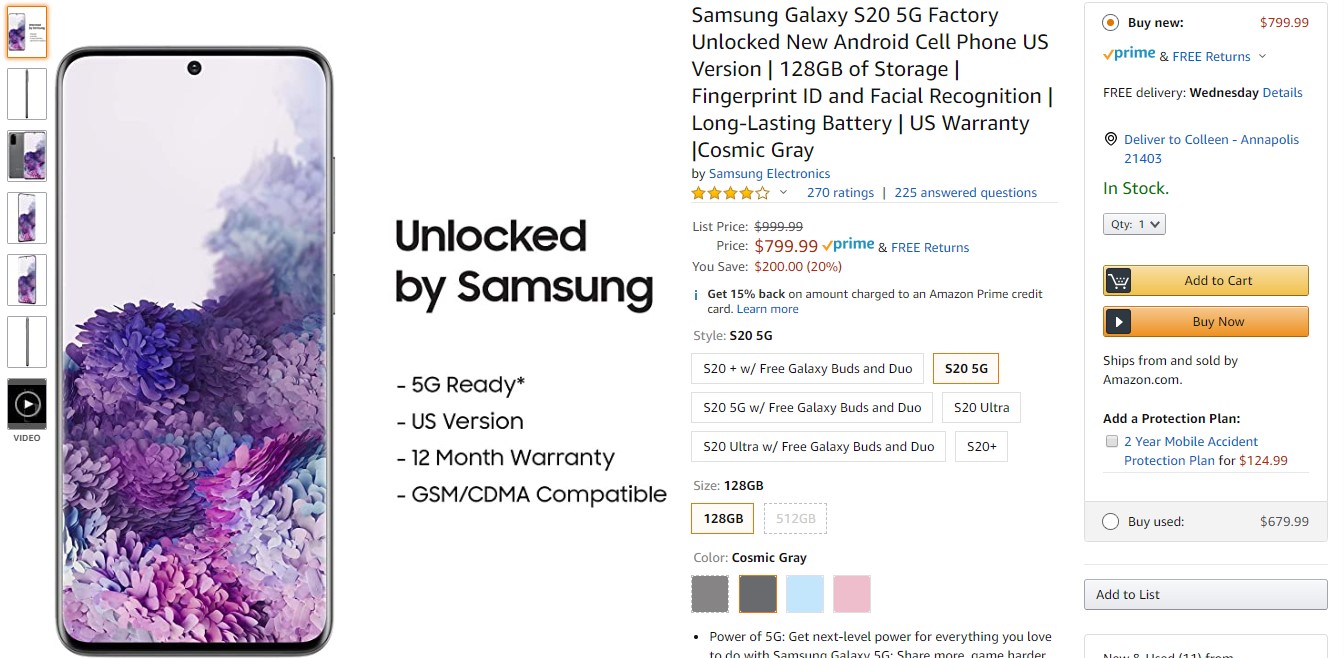Image resolution: width=1344 pixels, height=658 pixels.
Task: Click the Prime logo next to price
Action: tap(849, 245)
